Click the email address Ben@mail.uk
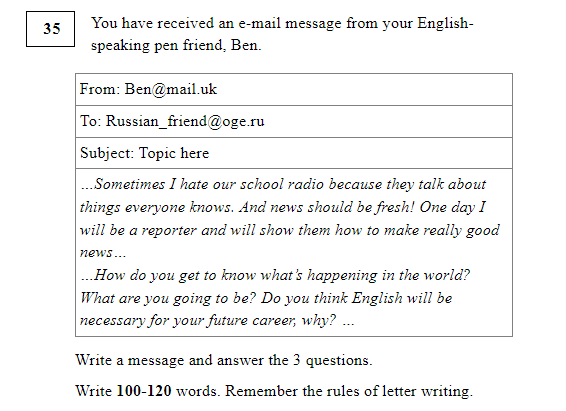566x411 pixels. [x=171, y=89]
